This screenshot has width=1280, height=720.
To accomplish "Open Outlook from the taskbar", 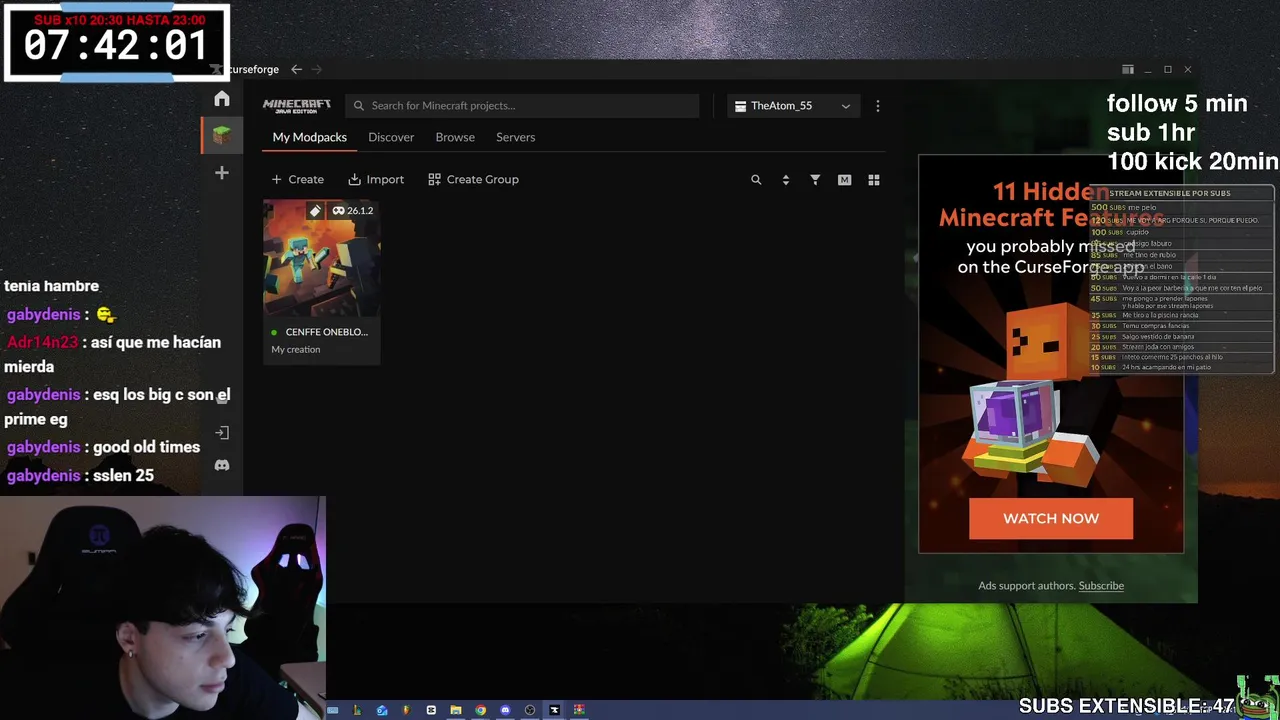I will coord(382,710).
